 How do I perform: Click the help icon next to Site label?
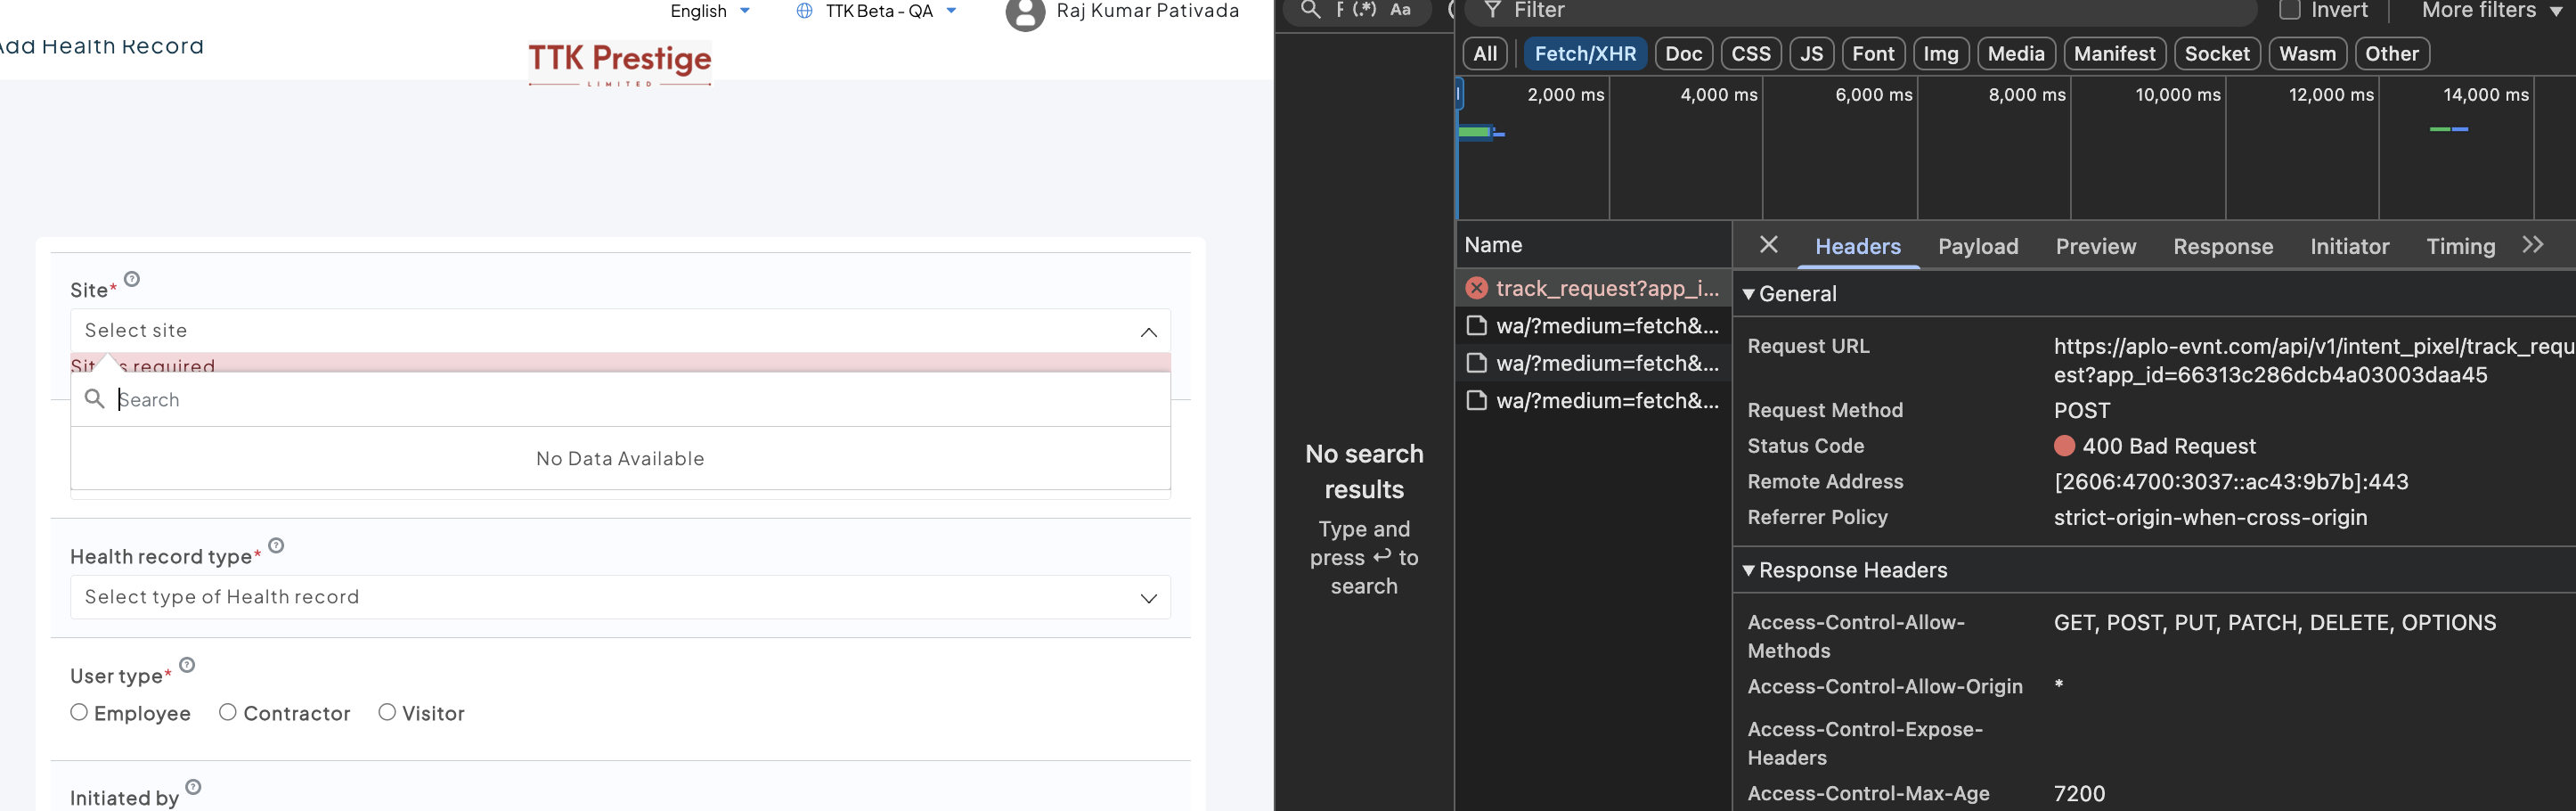point(132,279)
